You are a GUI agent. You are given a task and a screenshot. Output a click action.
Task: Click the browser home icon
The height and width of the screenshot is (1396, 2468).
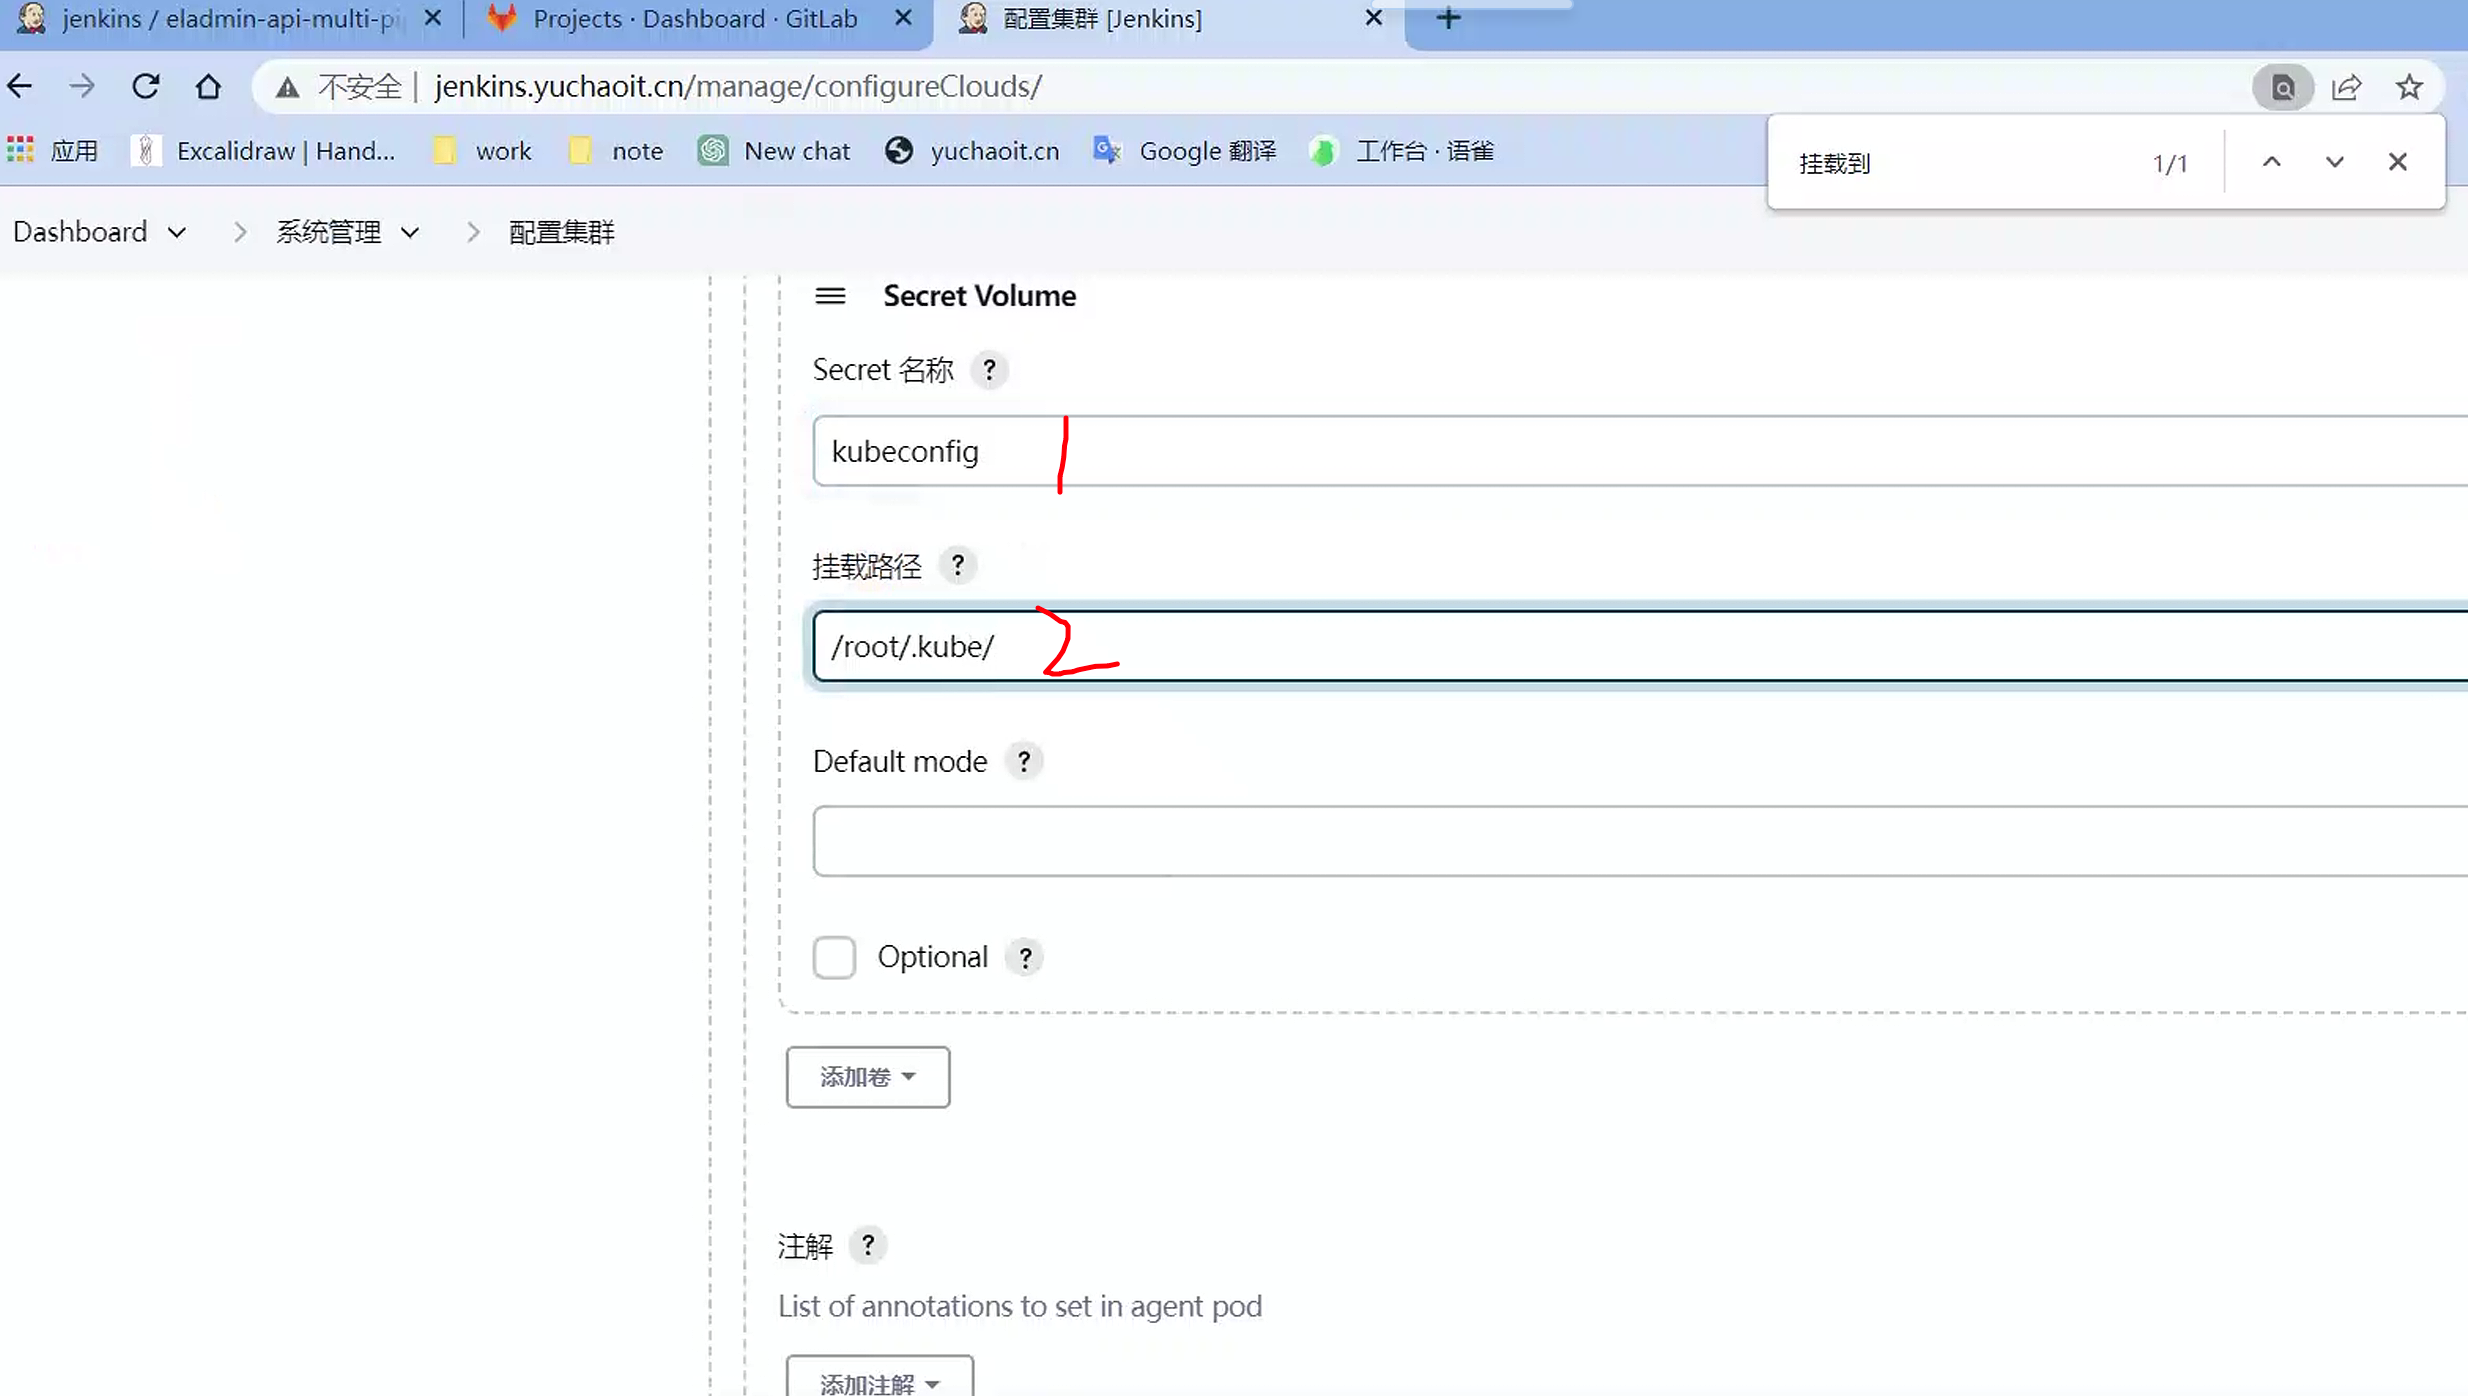click(208, 87)
